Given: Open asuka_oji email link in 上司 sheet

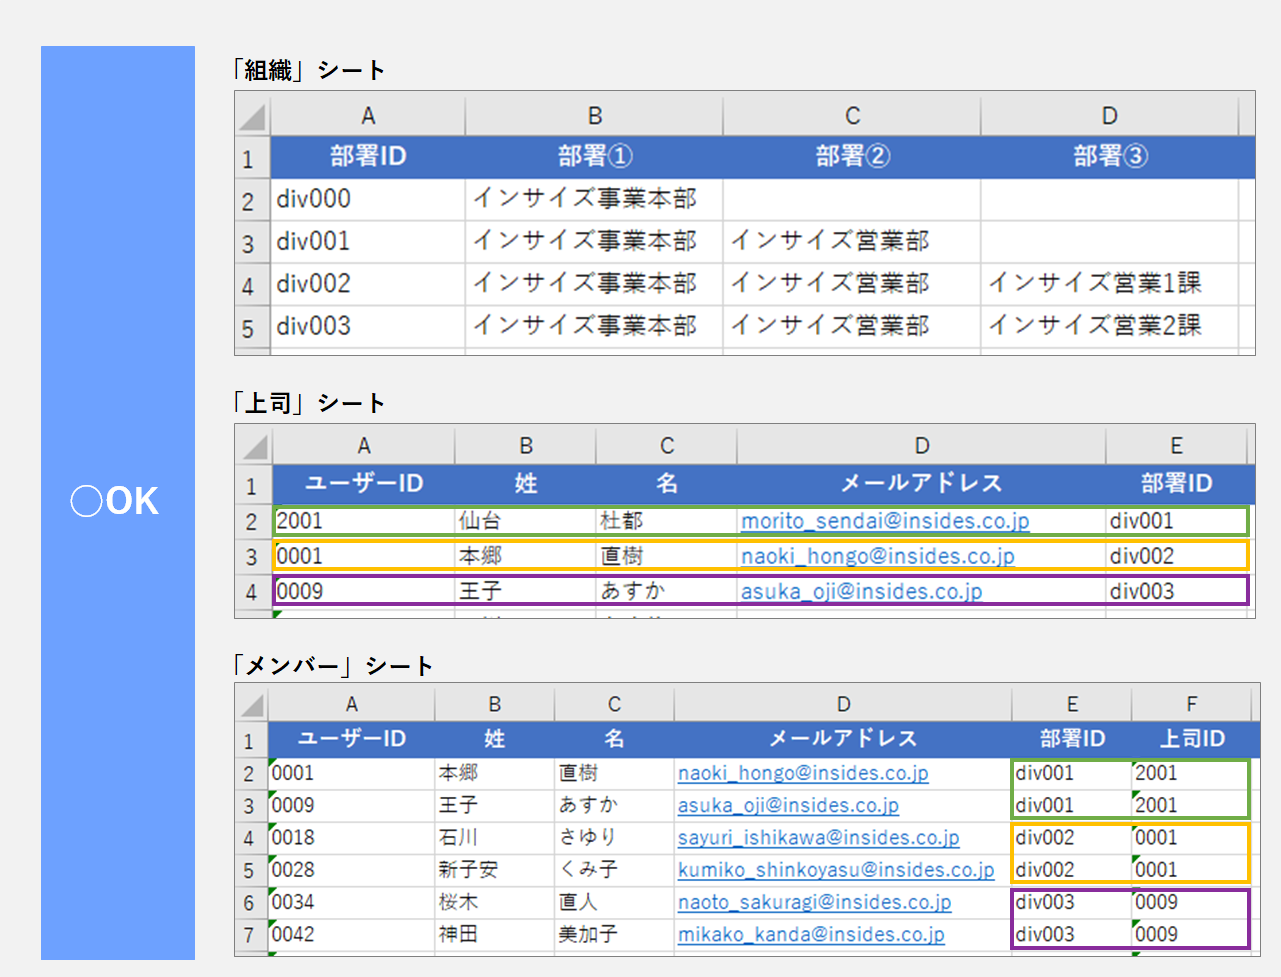Looking at the screenshot, I should [x=861, y=591].
